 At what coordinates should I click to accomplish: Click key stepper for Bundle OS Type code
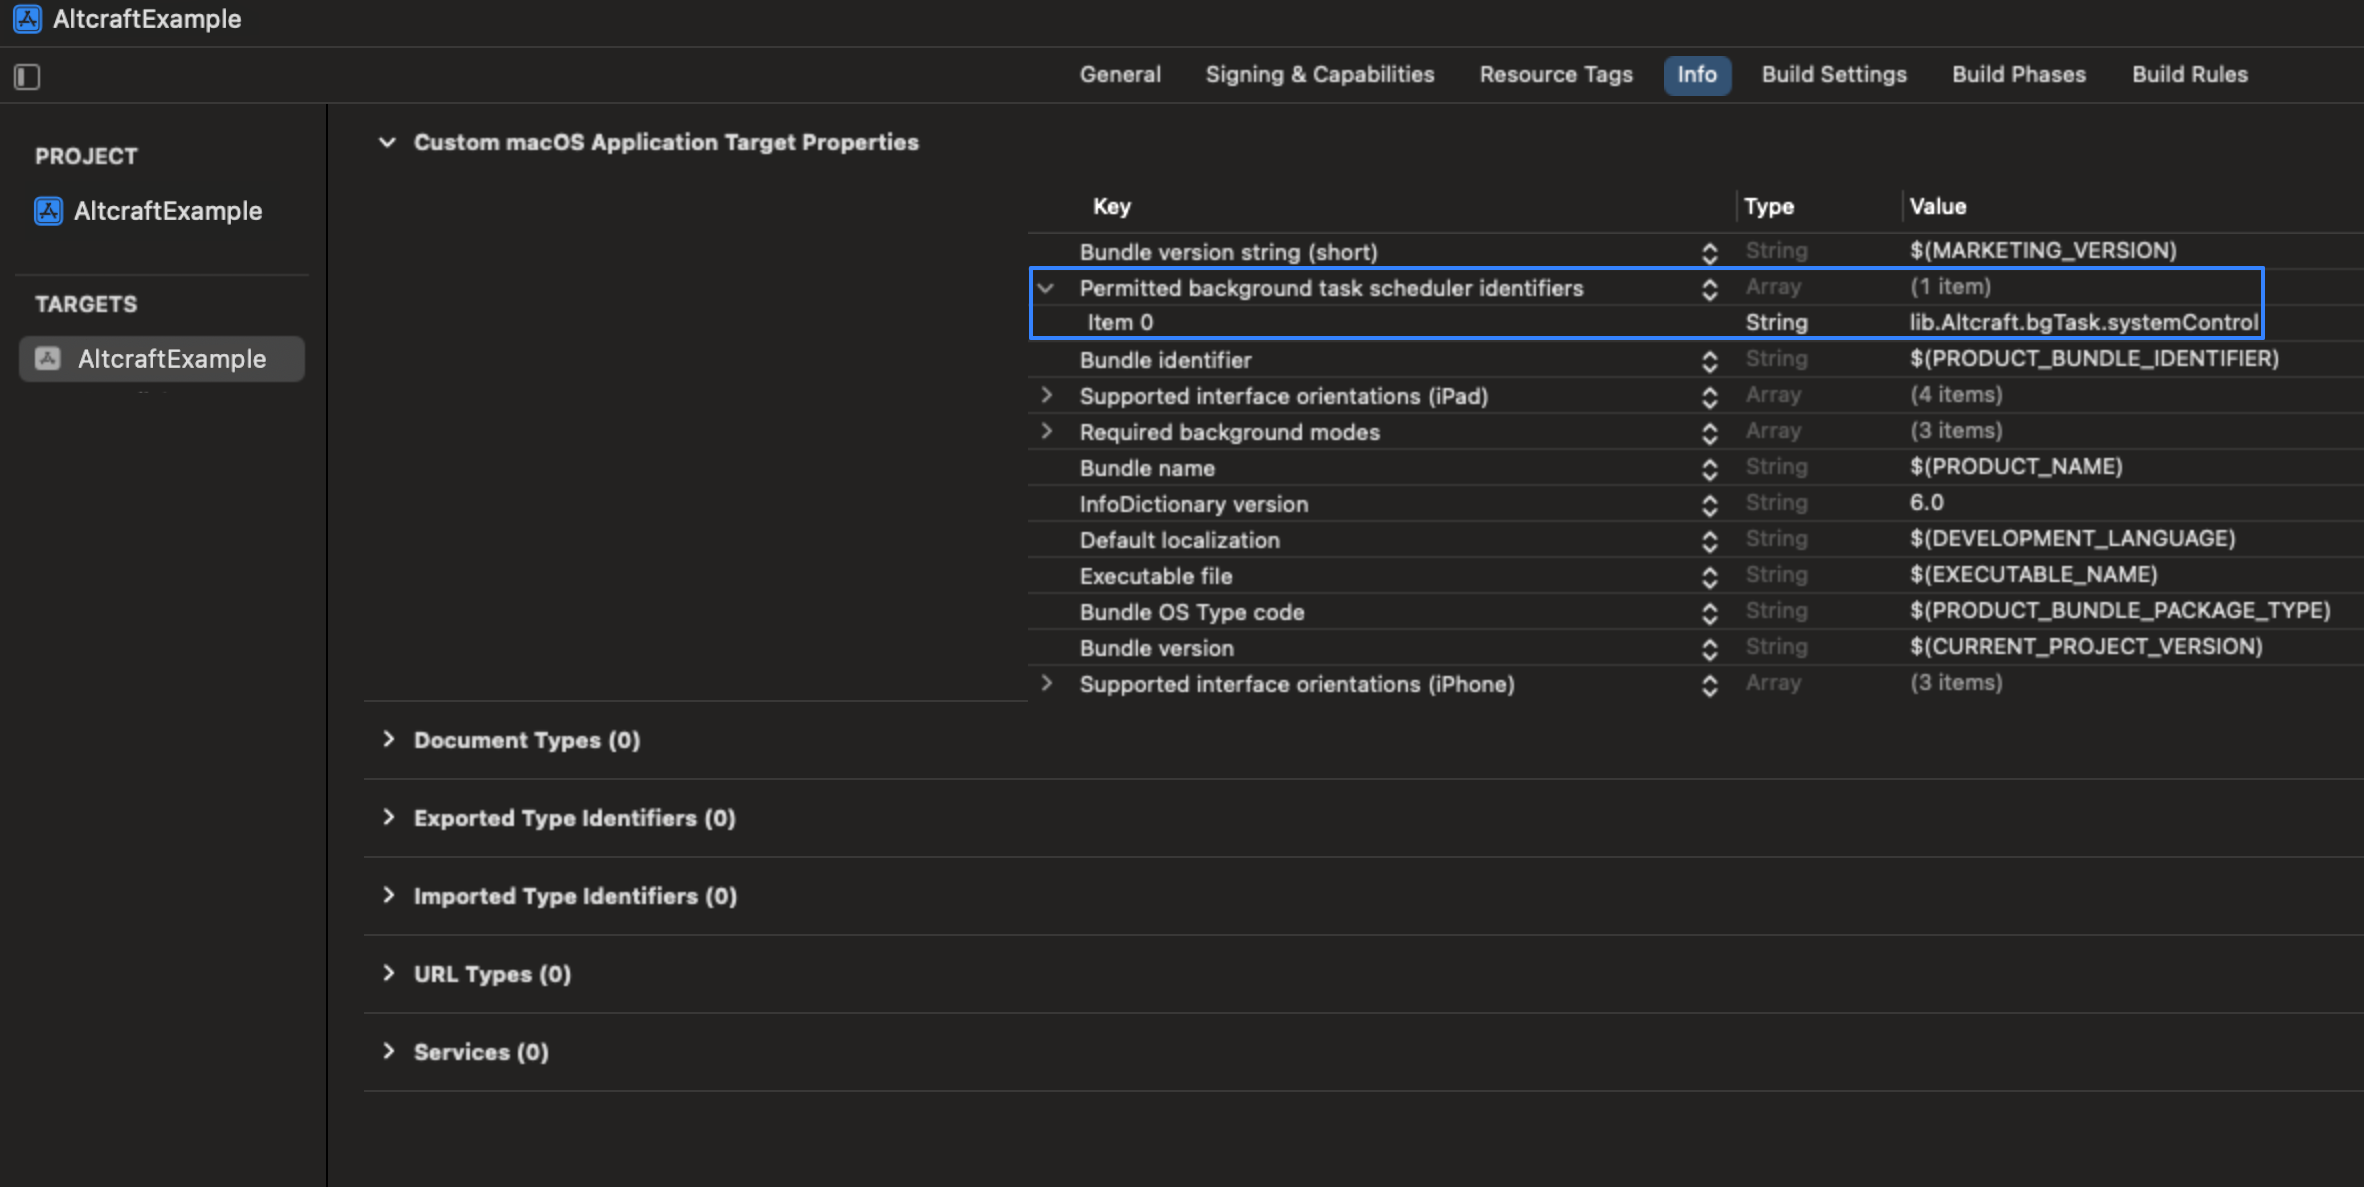(x=1709, y=613)
